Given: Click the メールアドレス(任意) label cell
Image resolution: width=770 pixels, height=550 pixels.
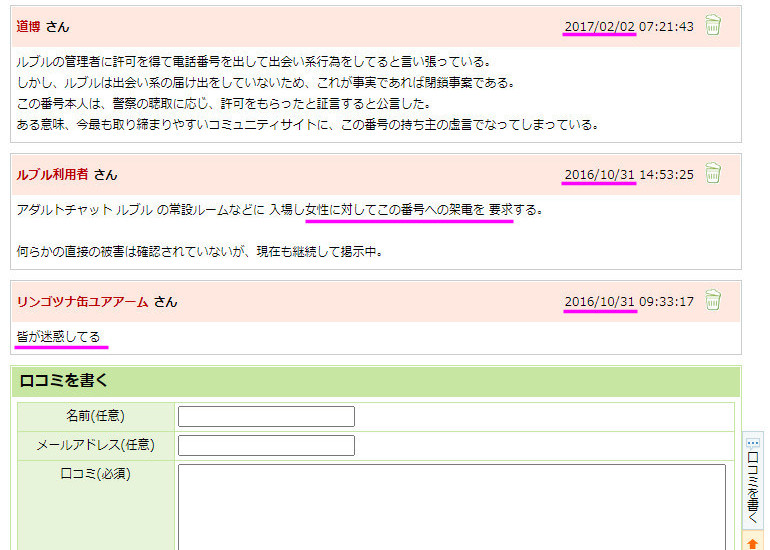Looking at the screenshot, I should [x=96, y=445].
